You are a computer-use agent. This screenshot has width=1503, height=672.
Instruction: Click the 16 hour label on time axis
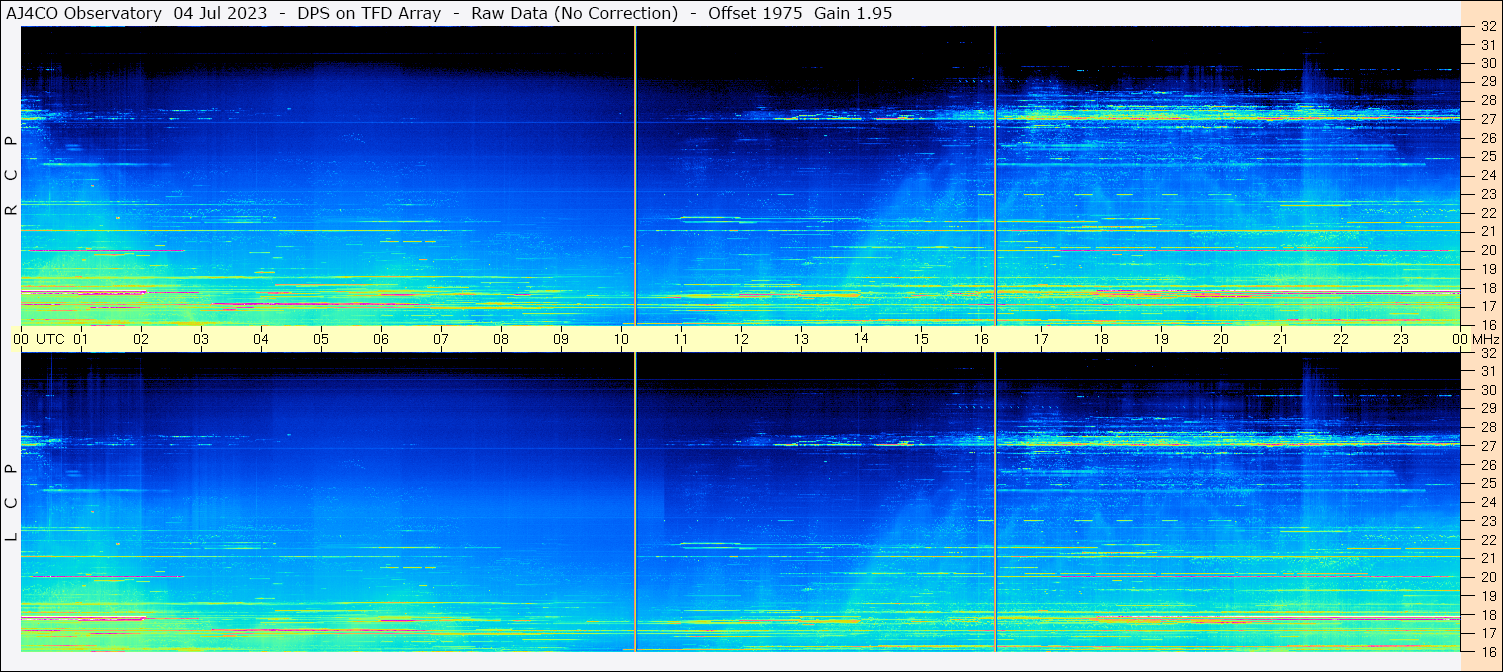point(981,339)
